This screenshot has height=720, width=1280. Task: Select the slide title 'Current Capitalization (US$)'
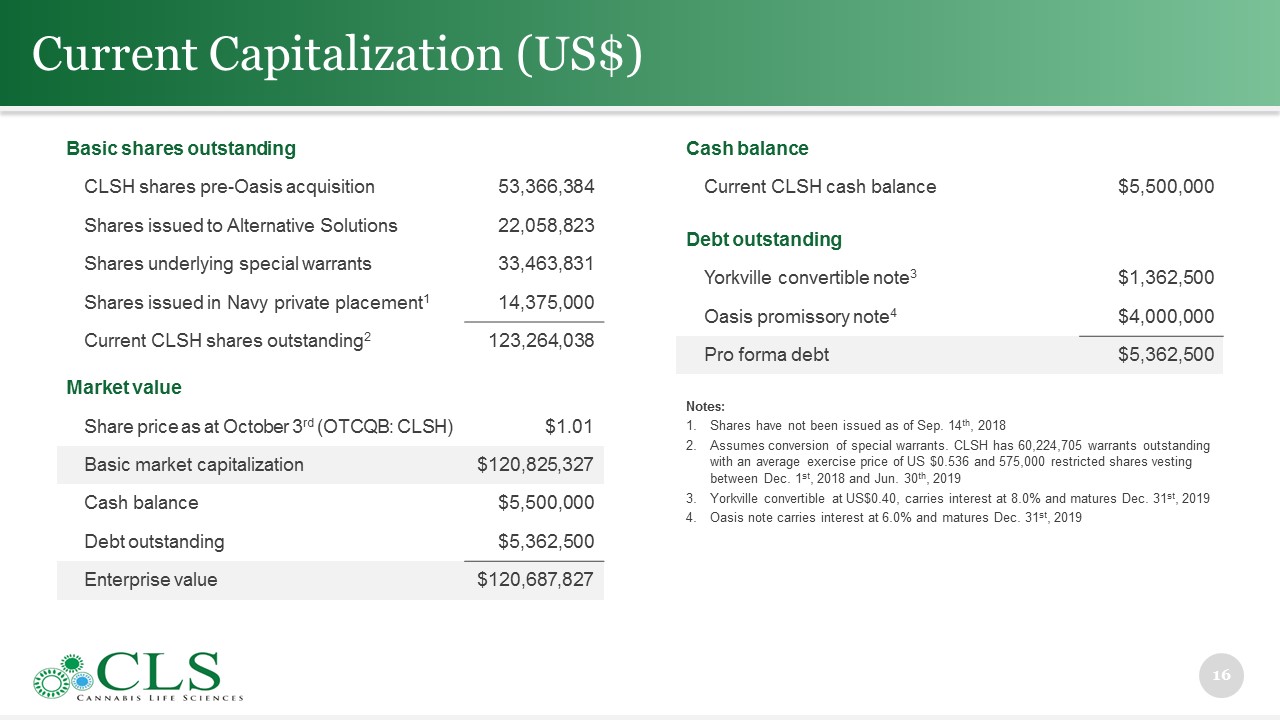click(336, 53)
